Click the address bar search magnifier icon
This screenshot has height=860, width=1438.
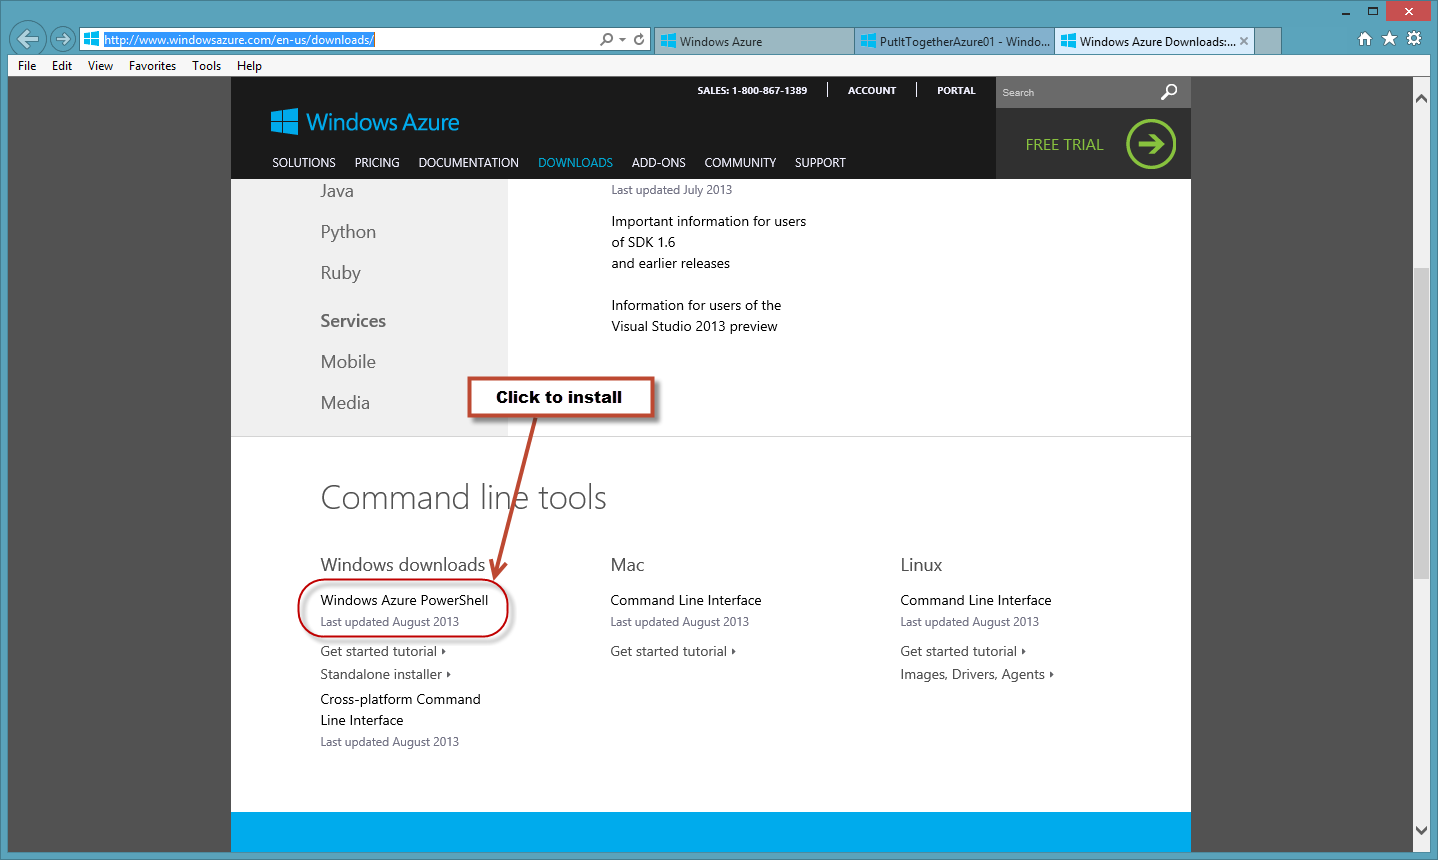pos(606,40)
